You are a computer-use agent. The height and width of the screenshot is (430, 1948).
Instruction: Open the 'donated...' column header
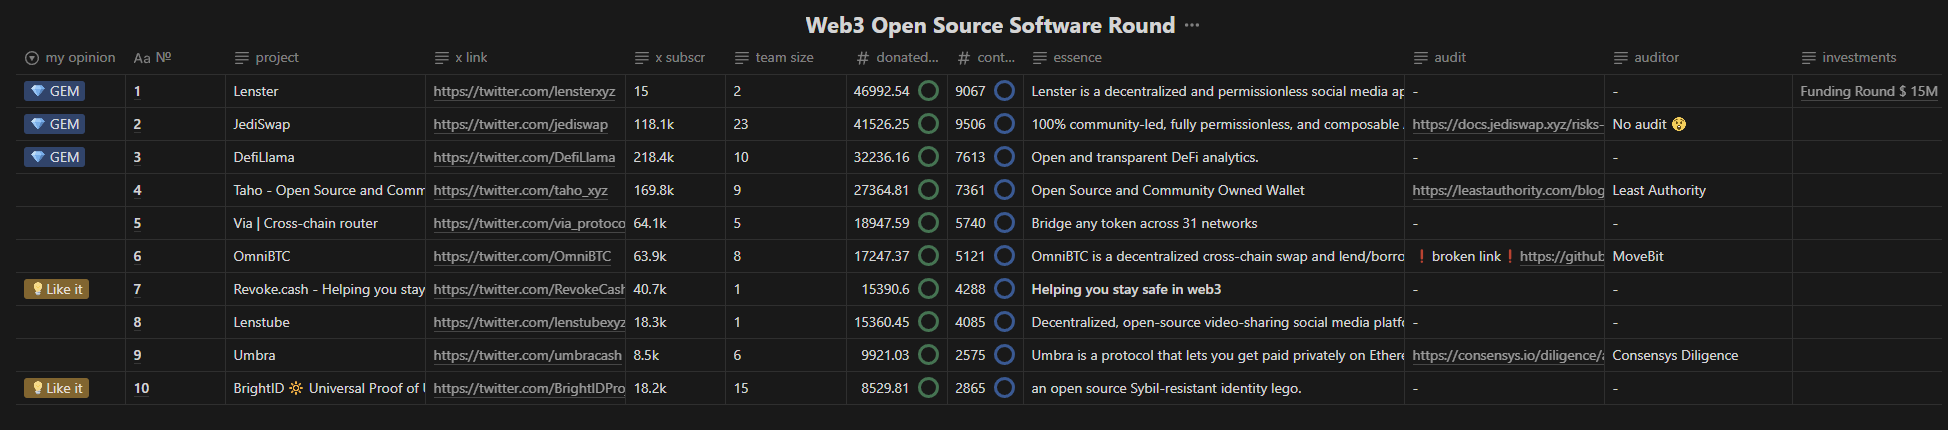(897, 58)
